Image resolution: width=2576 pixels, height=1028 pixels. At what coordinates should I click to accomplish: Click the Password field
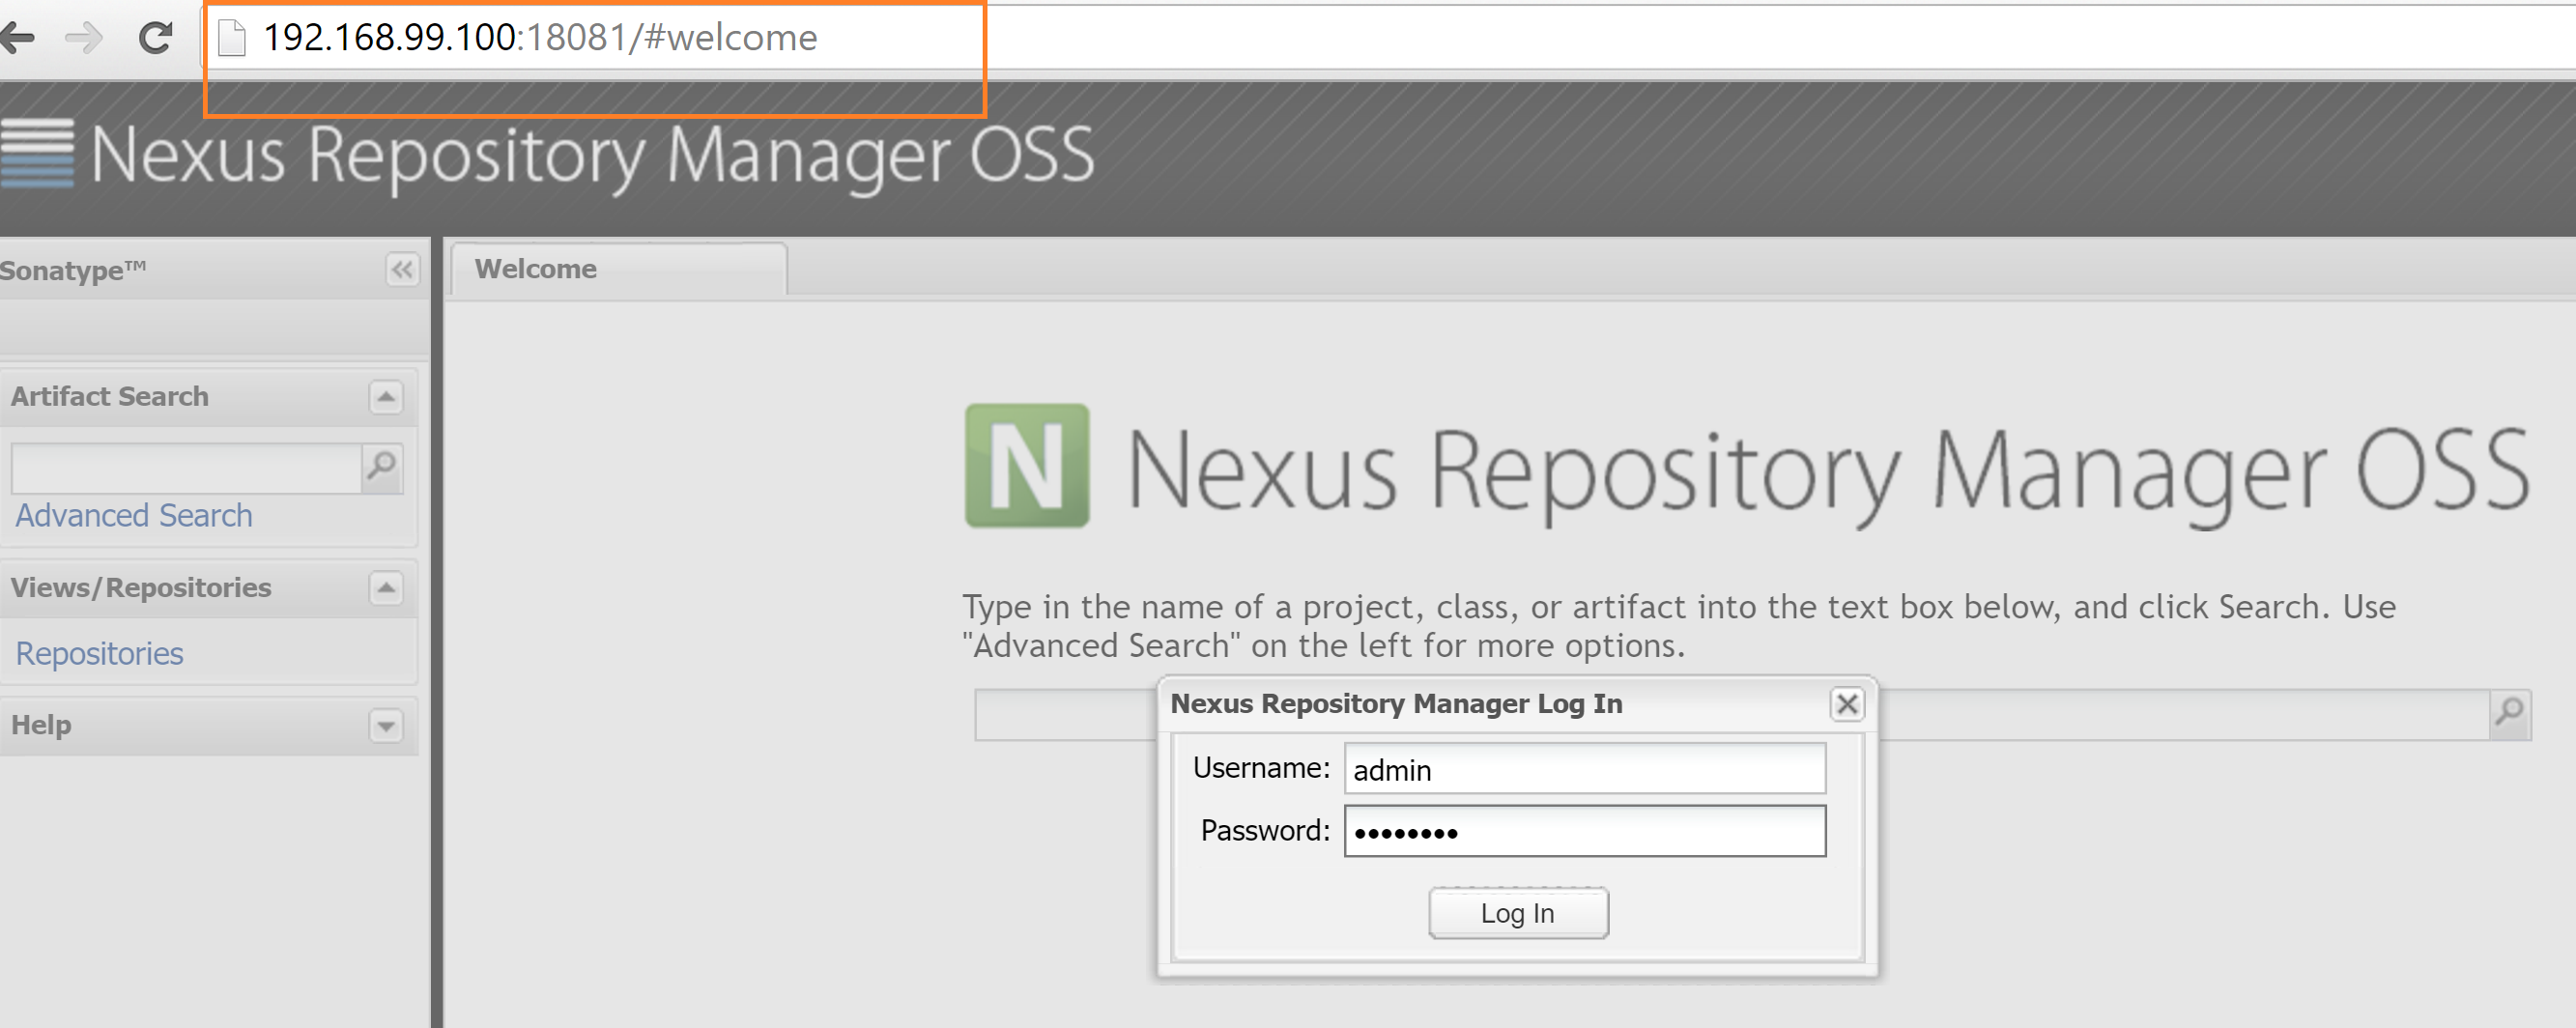[x=1585, y=831]
